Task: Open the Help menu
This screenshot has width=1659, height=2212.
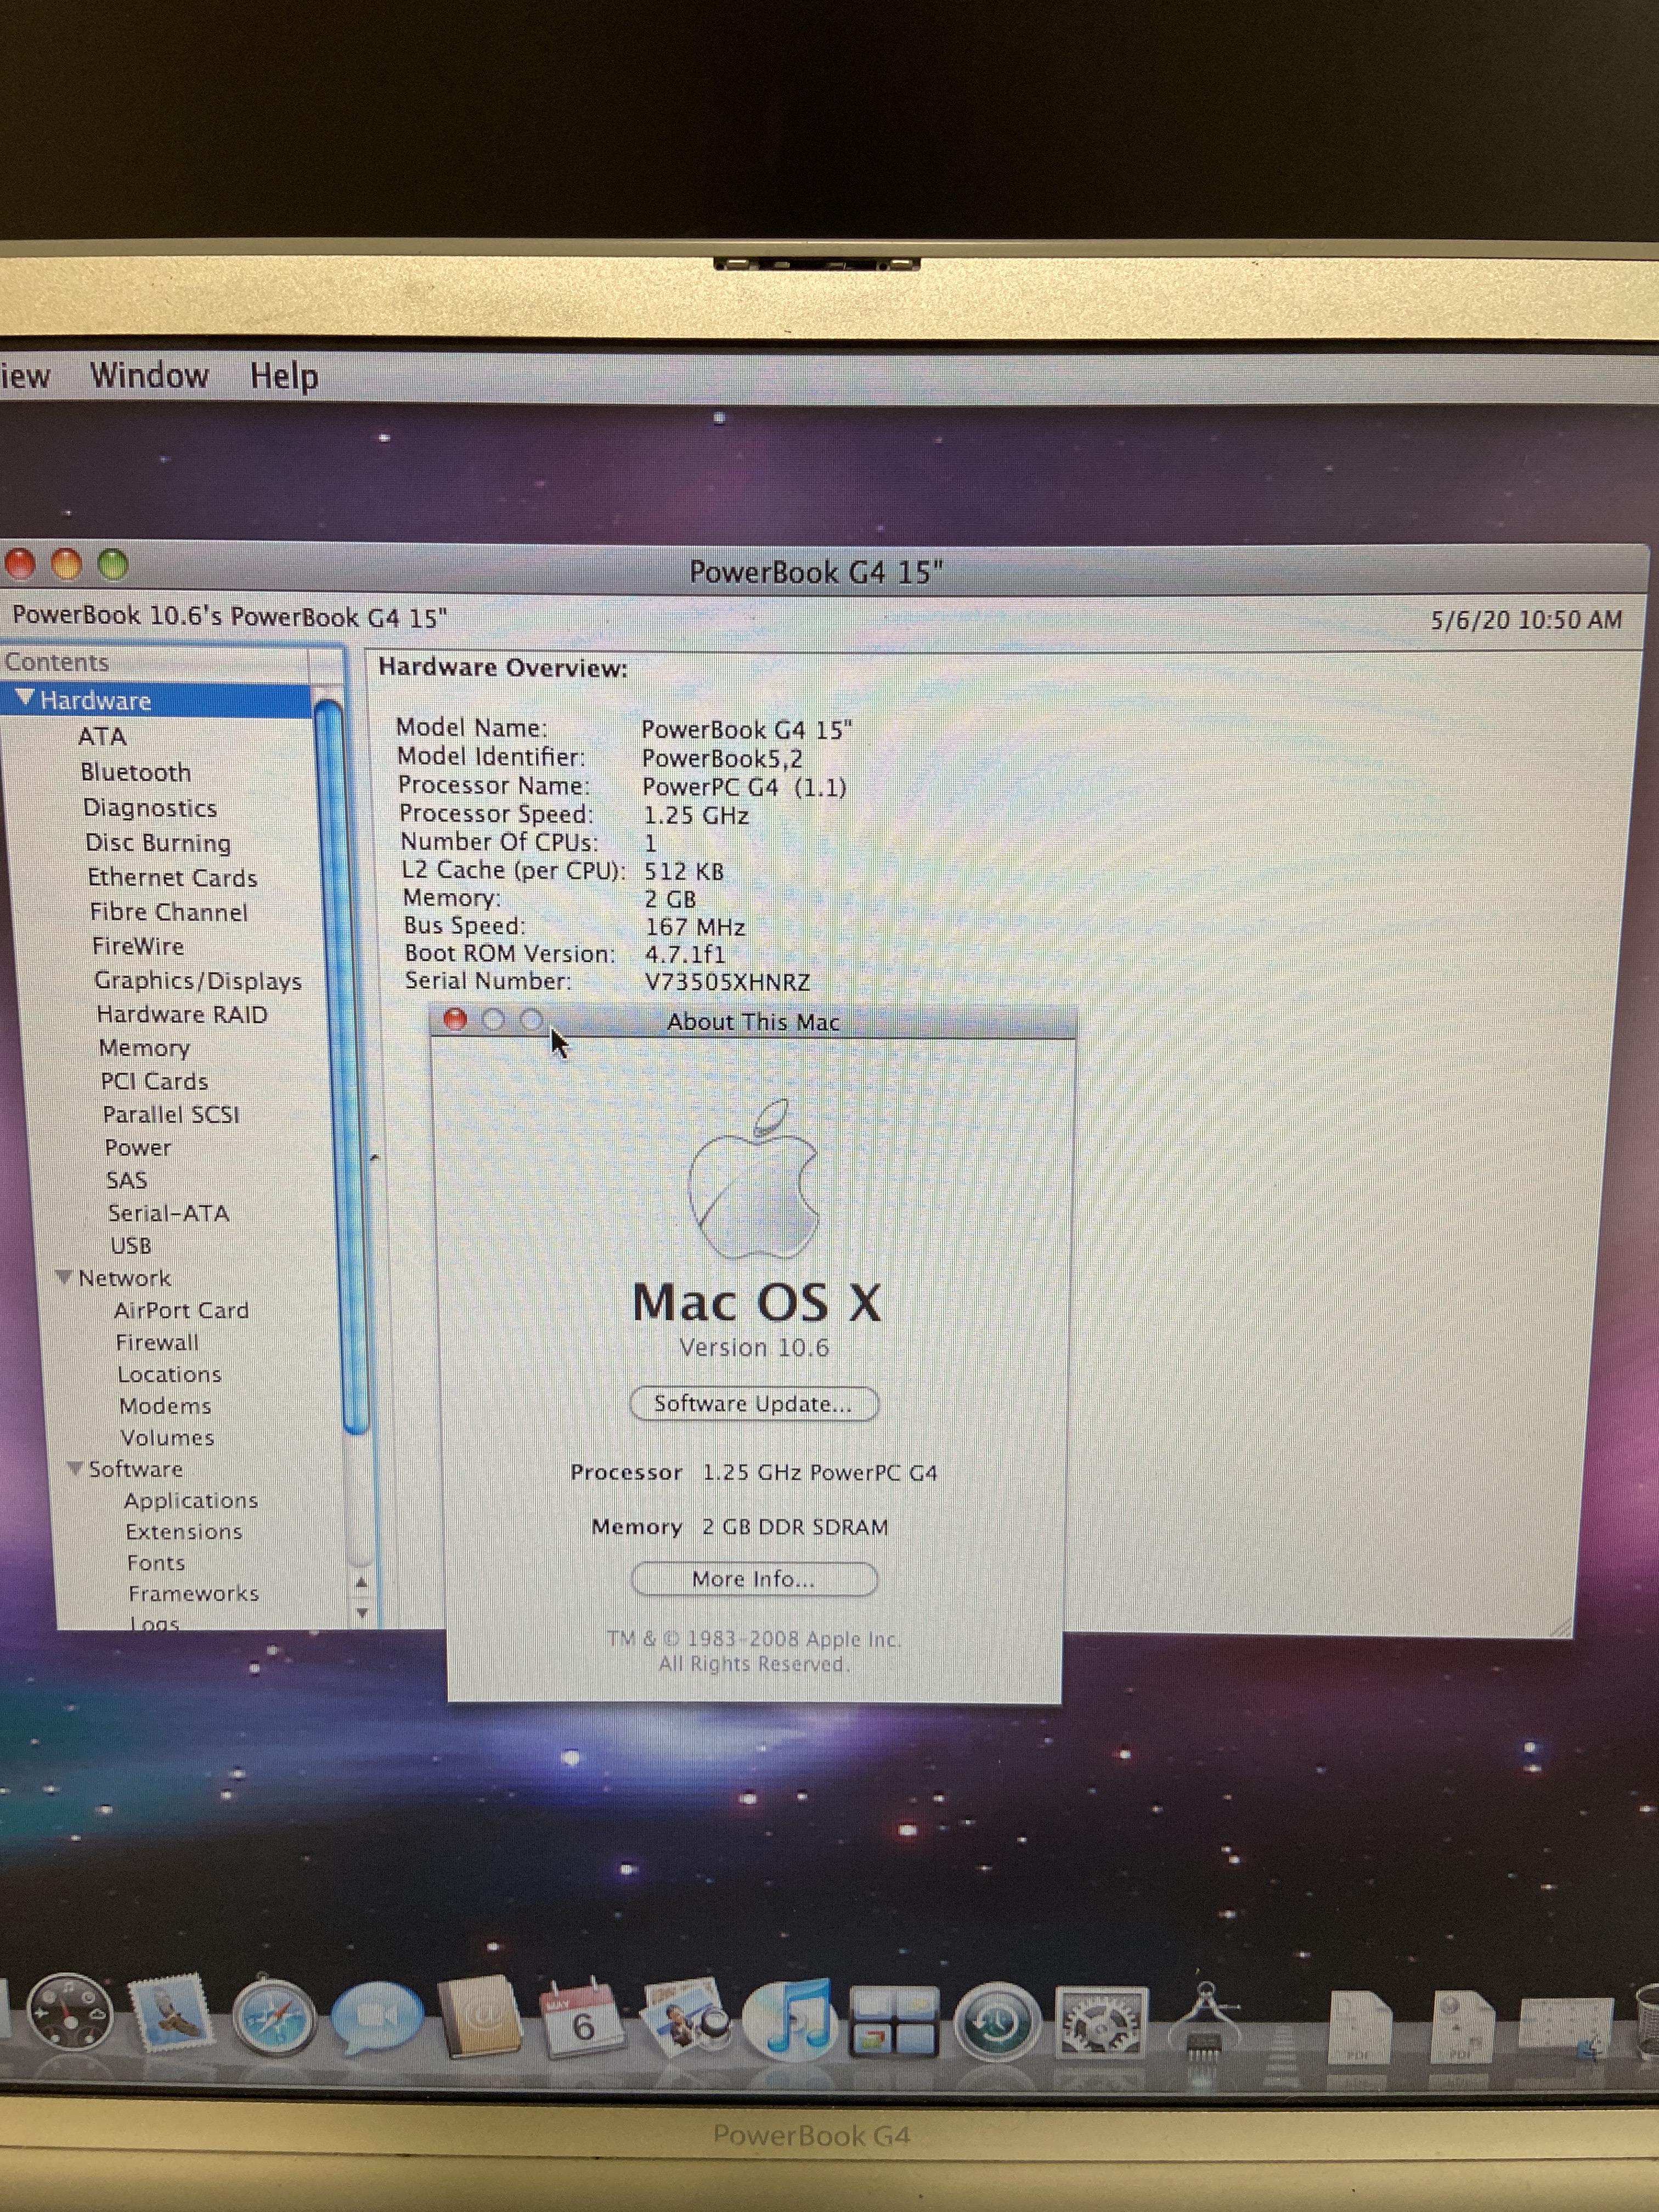Action: [x=284, y=377]
